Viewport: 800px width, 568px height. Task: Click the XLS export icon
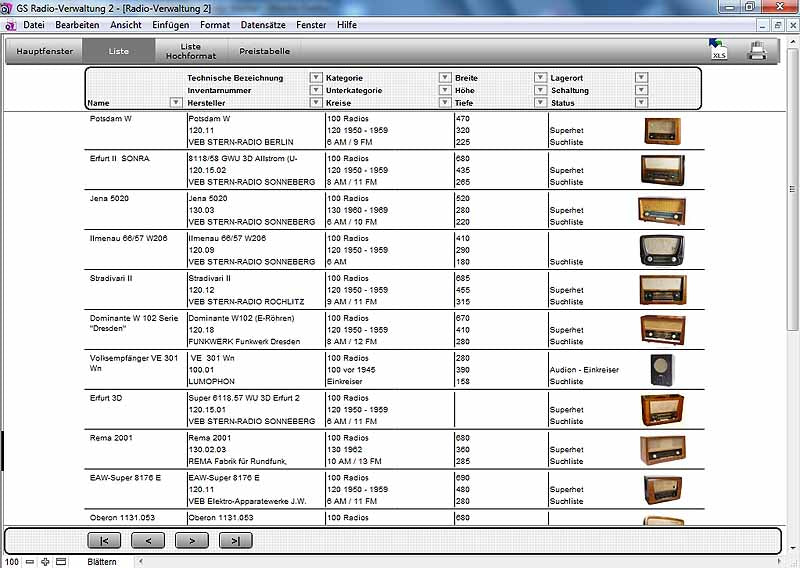[x=718, y=51]
